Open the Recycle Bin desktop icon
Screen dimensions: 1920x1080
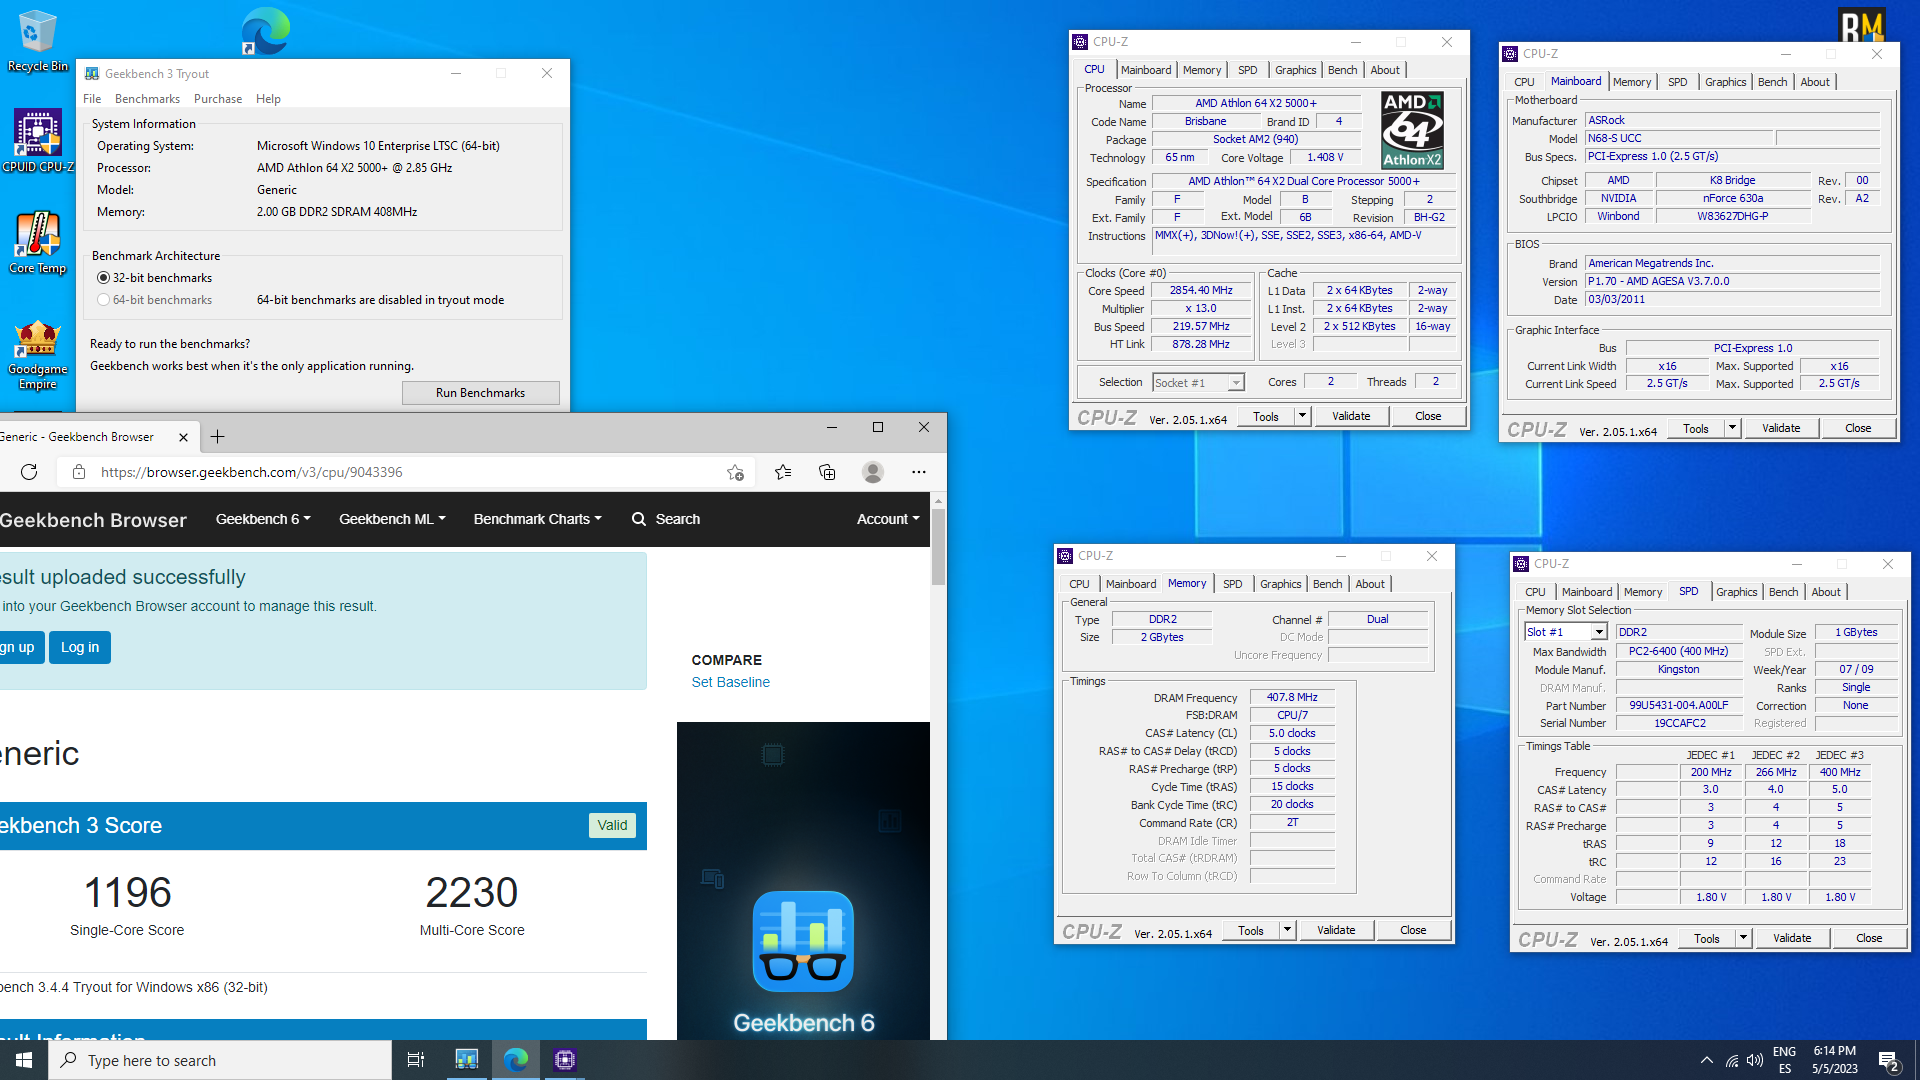[x=37, y=40]
